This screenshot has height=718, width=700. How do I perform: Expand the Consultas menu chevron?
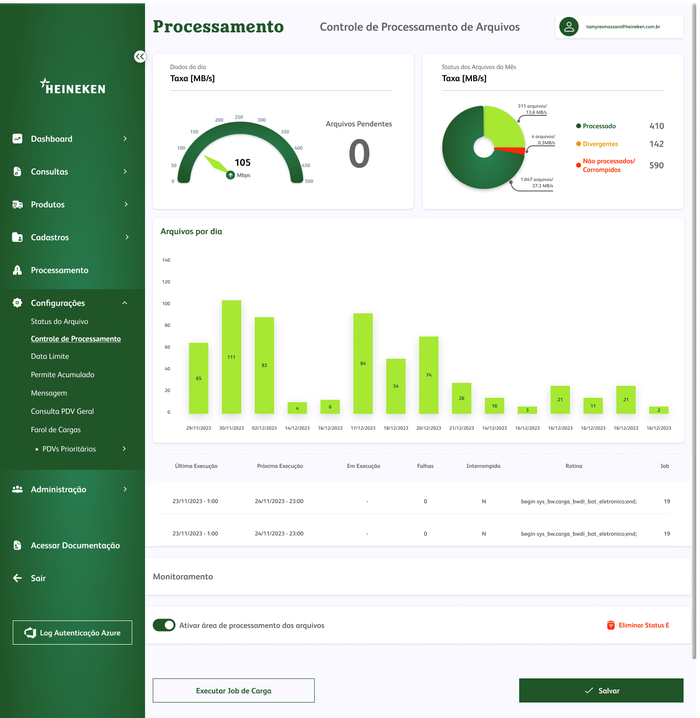point(125,171)
